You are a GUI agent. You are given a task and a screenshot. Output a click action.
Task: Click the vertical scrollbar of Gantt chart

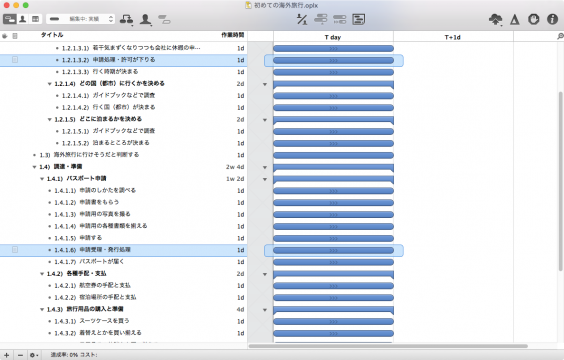pos(560,181)
